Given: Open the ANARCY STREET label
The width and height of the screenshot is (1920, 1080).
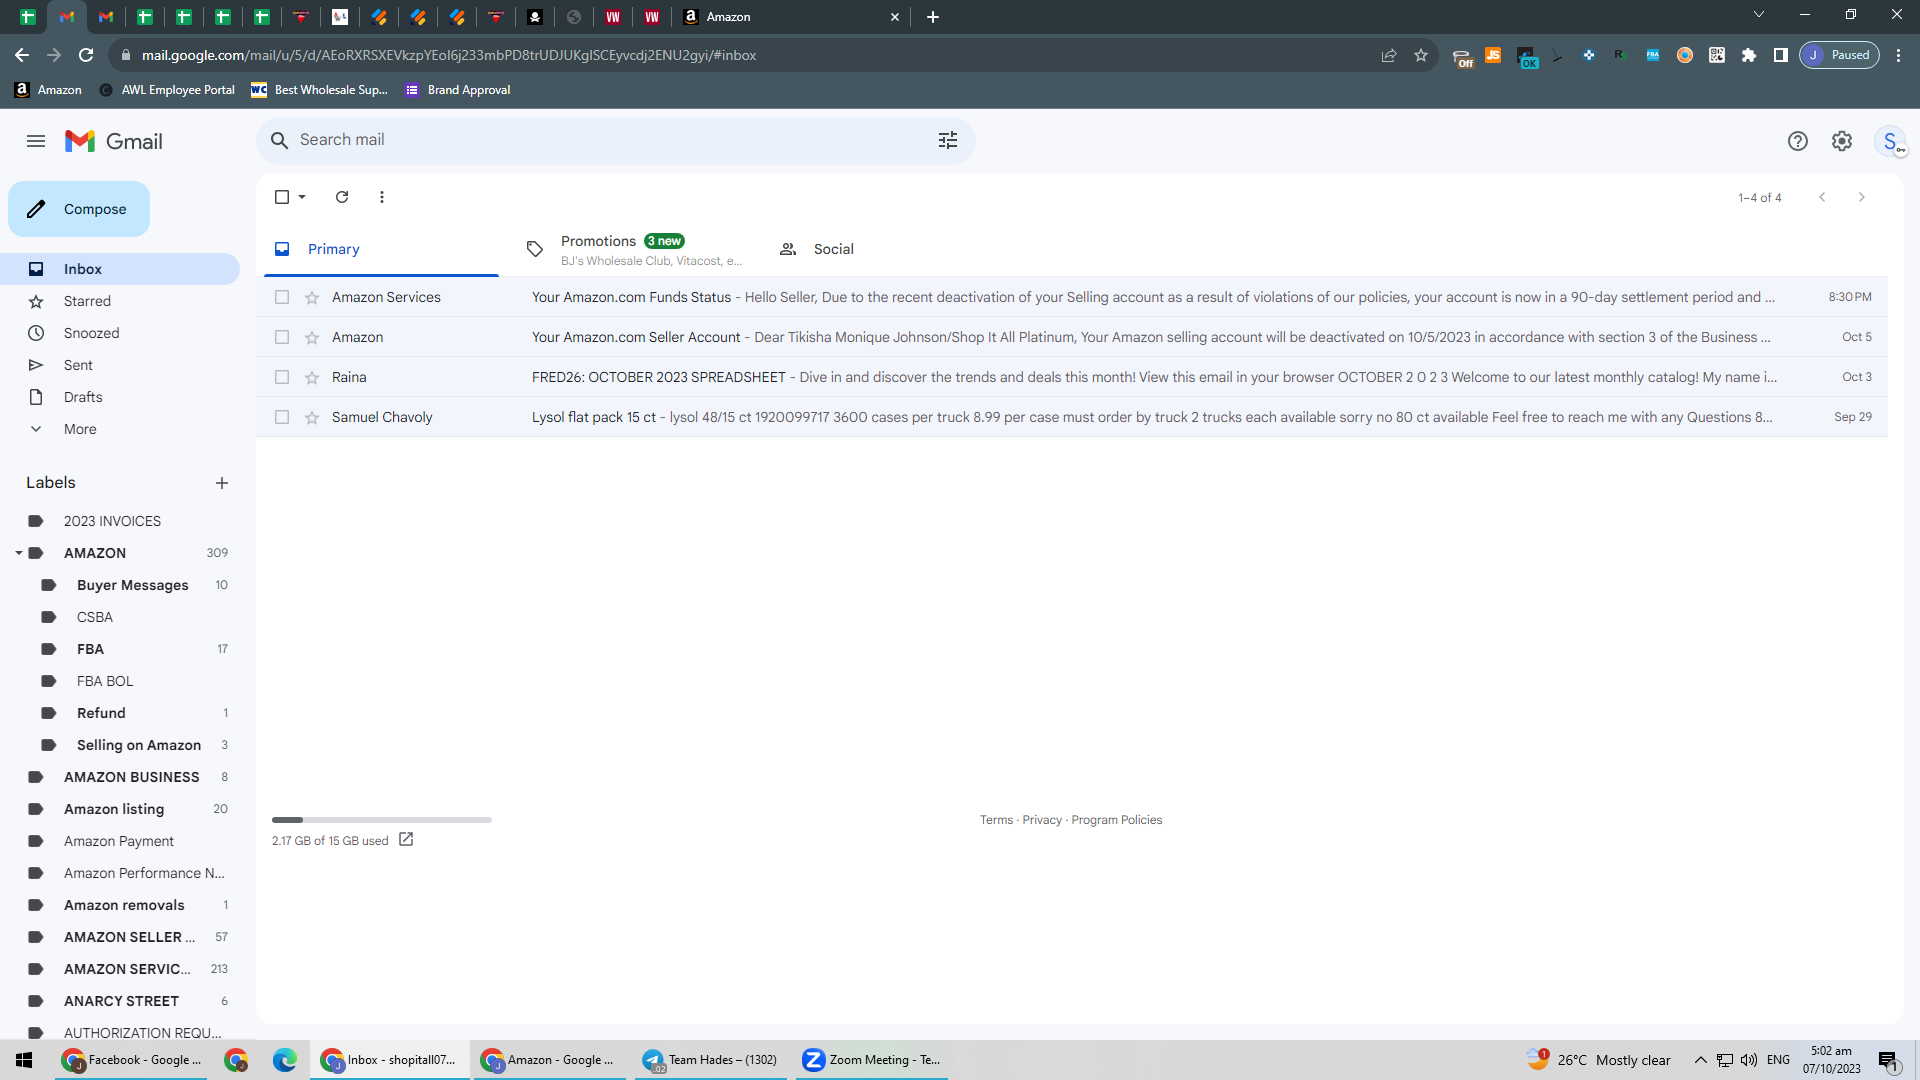Looking at the screenshot, I should tap(121, 1001).
